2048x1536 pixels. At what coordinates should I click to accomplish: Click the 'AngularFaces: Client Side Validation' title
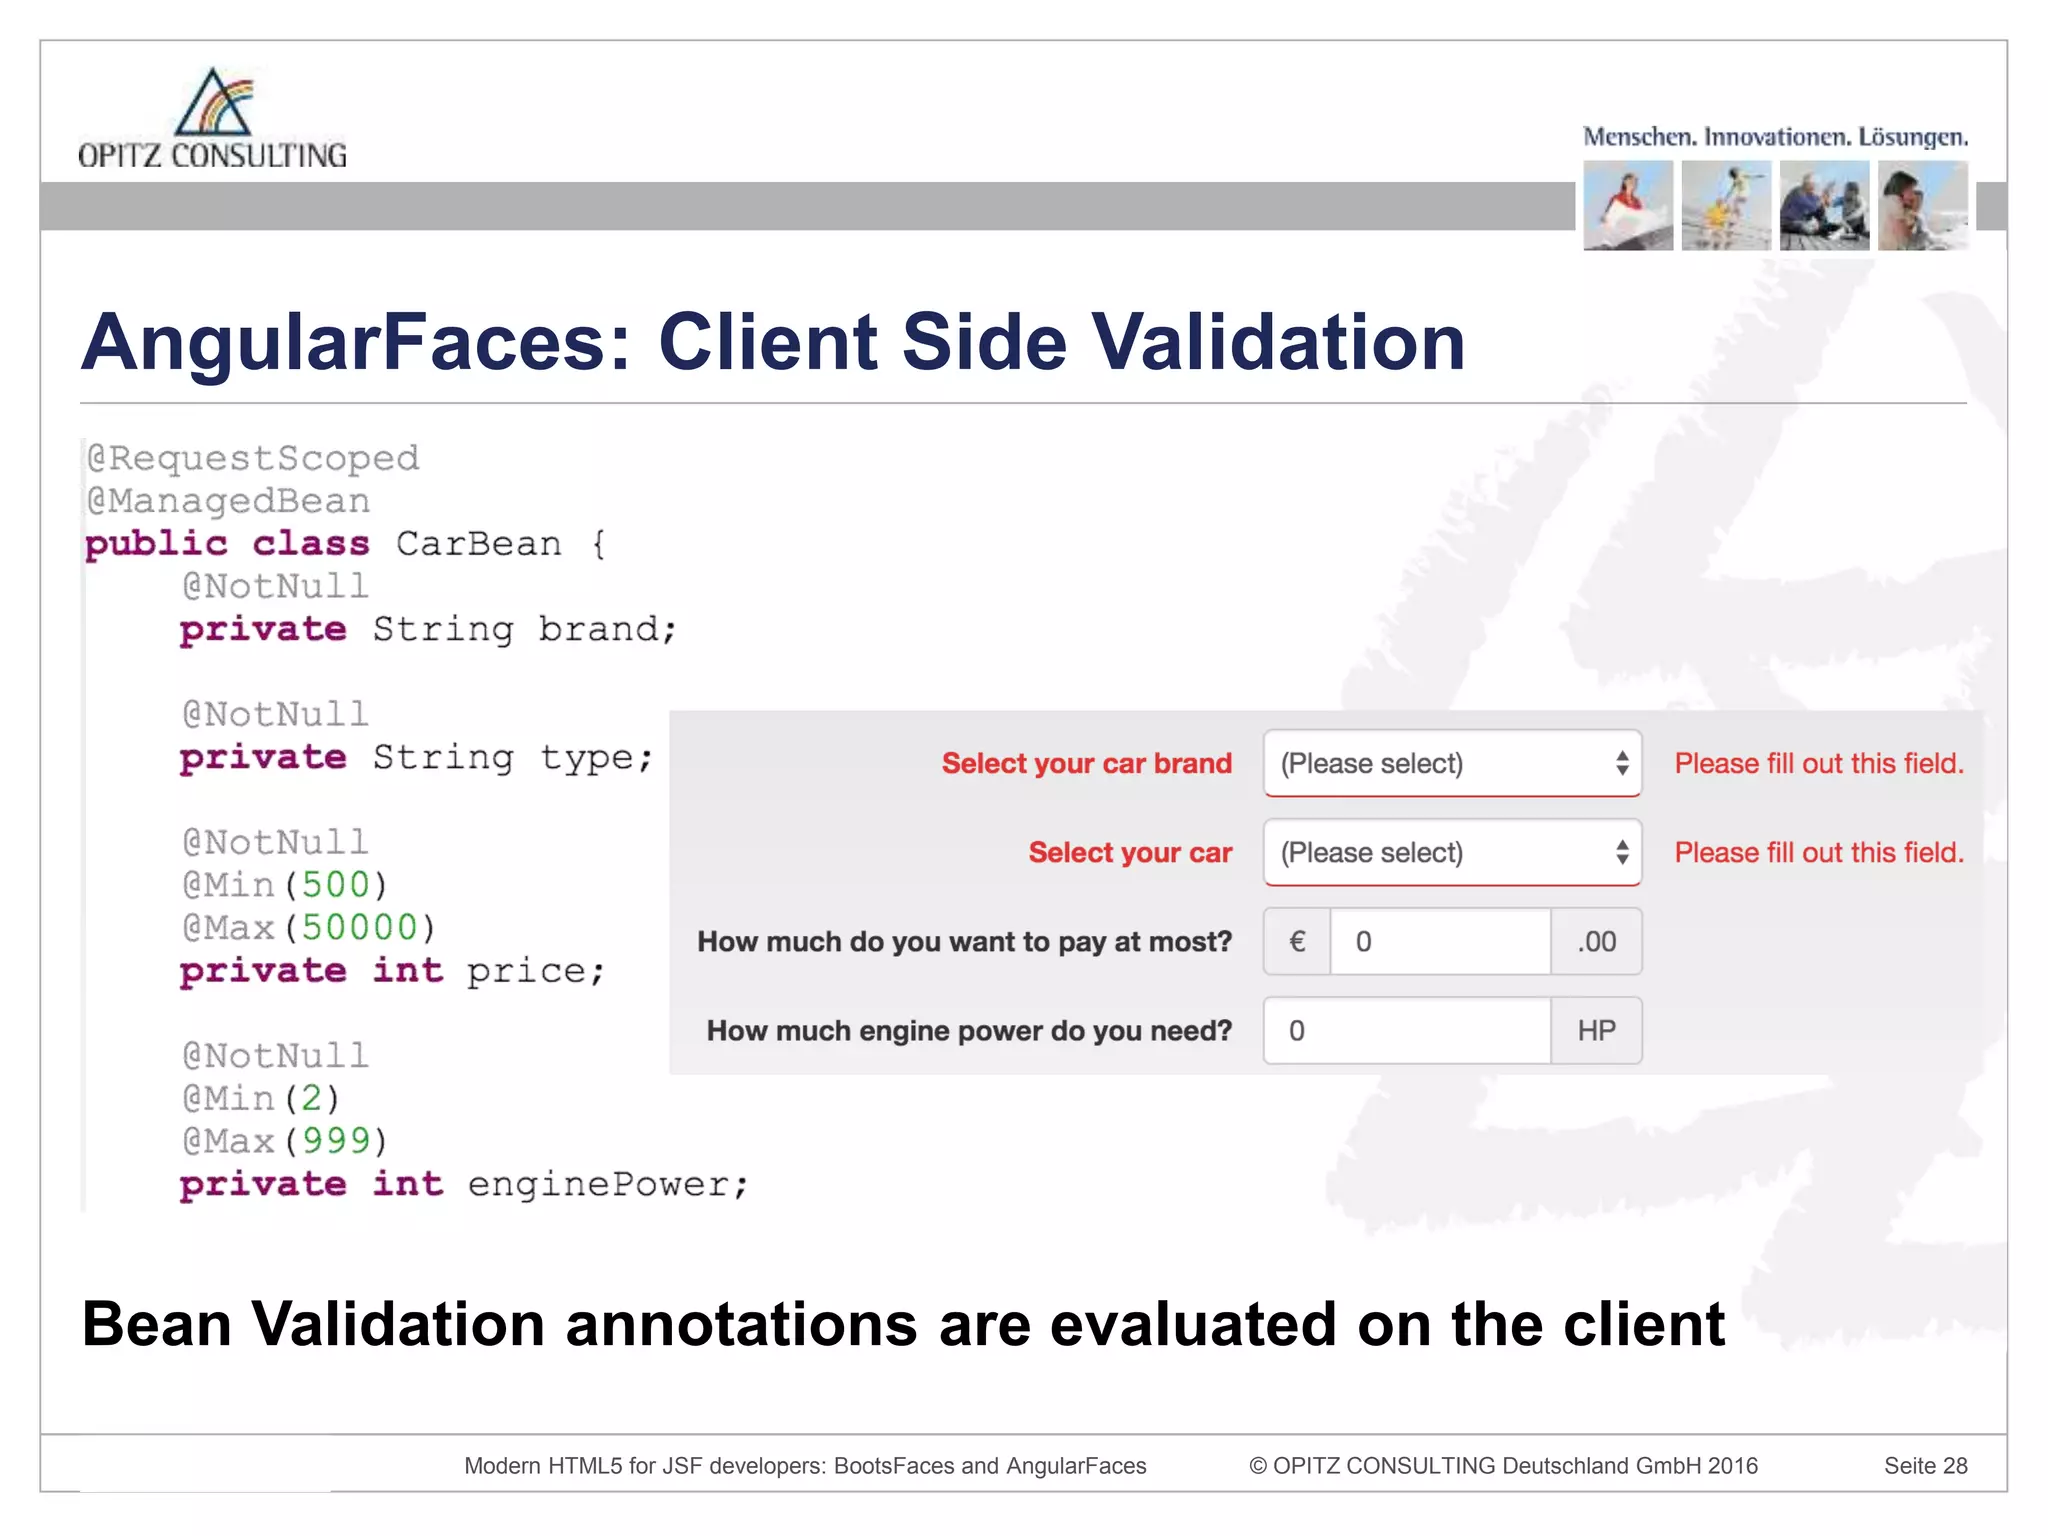coord(773,342)
